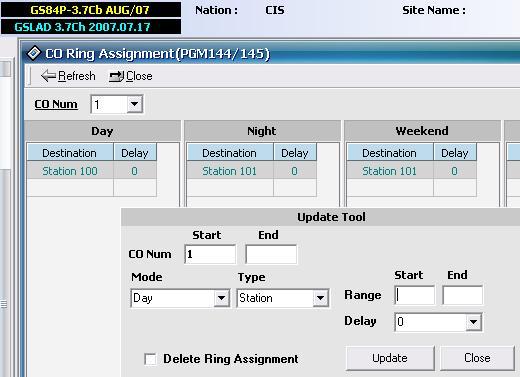Click Delay value 0 in Weekend table
This screenshot has width=520, height=377.
pyautogui.click(x=455, y=171)
